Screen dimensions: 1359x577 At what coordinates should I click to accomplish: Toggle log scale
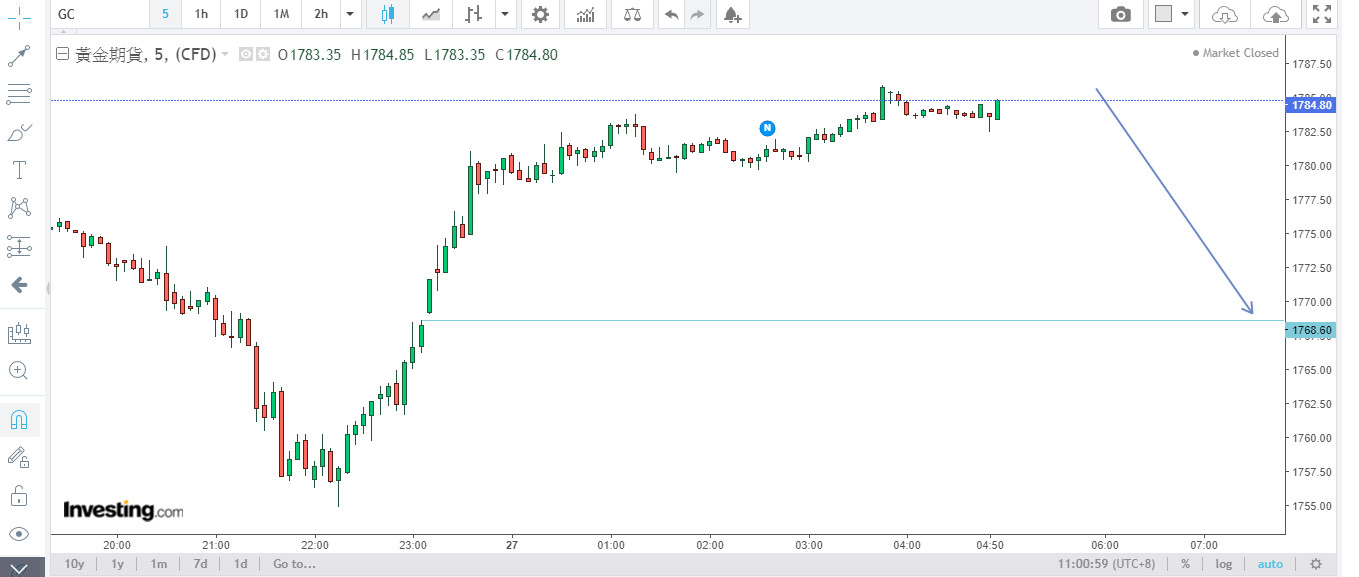1224,564
